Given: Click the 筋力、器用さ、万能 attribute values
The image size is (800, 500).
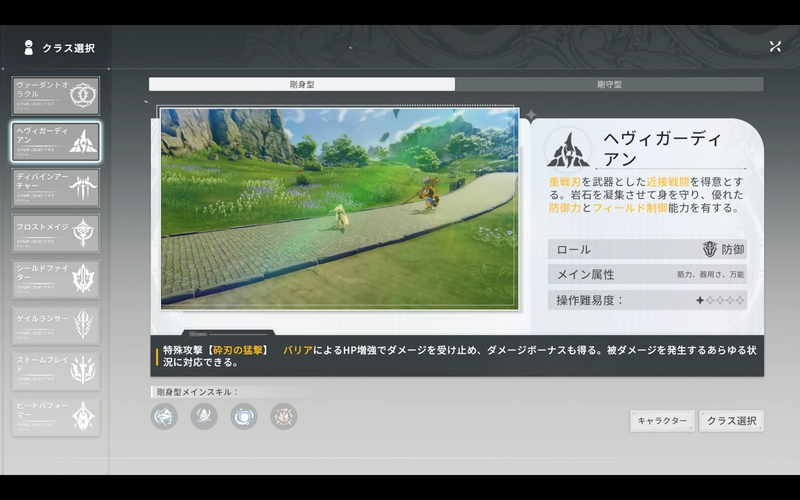Looking at the screenshot, I should 711,274.
